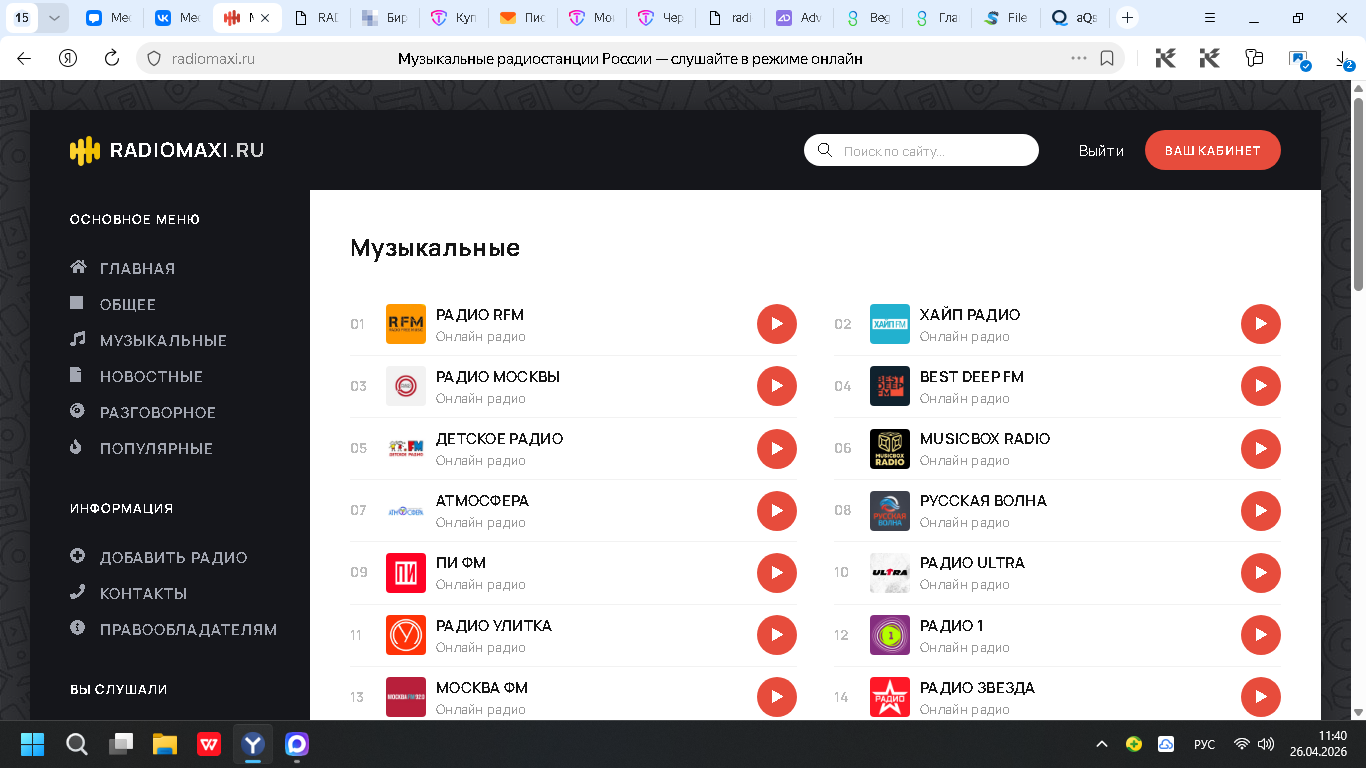Play the Радио Ultra station

1261,572
